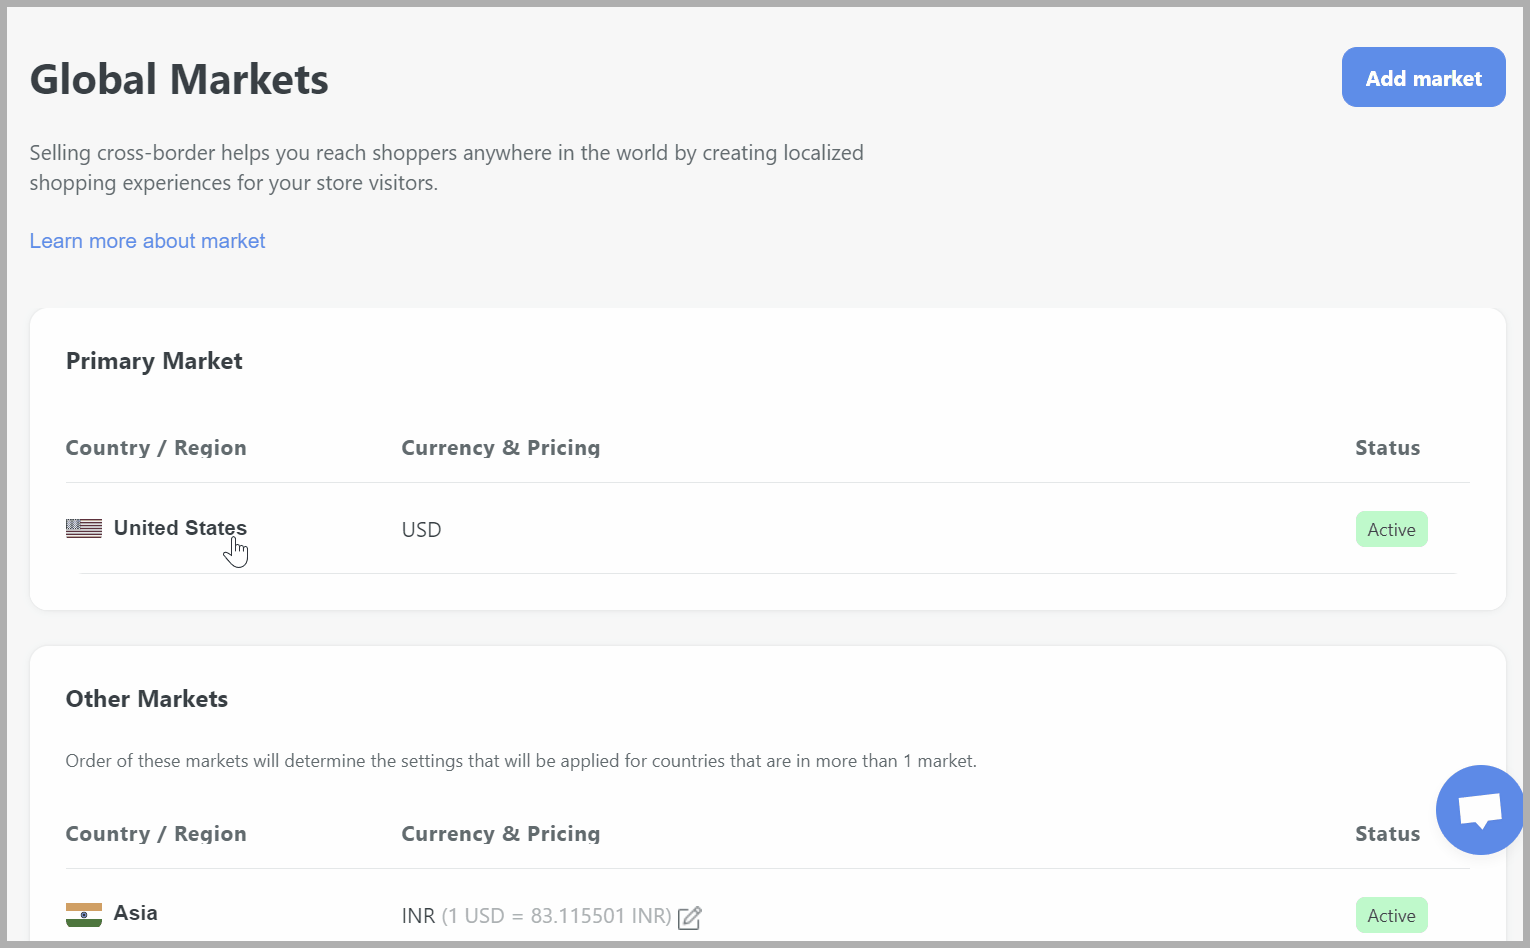Viewport: 1530px width, 948px height.
Task: Open the United States market row
Action: click(768, 529)
